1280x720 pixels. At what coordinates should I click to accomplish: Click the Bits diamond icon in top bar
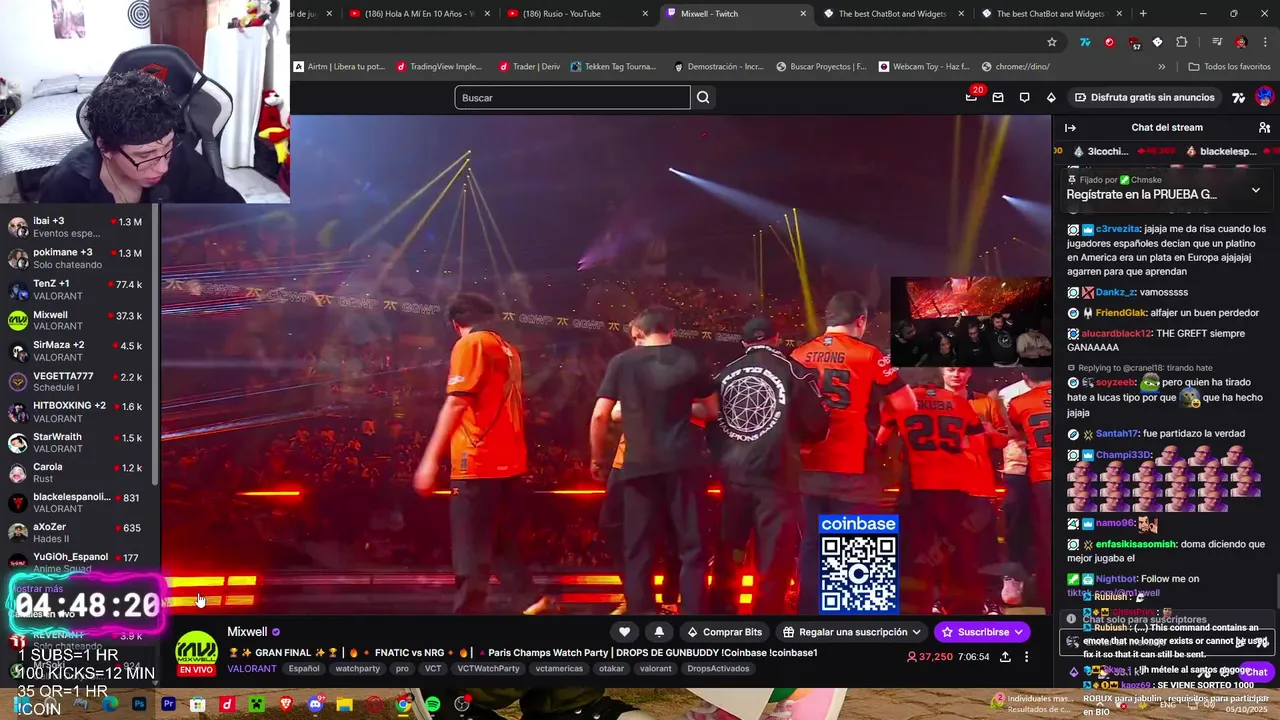point(1051,97)
